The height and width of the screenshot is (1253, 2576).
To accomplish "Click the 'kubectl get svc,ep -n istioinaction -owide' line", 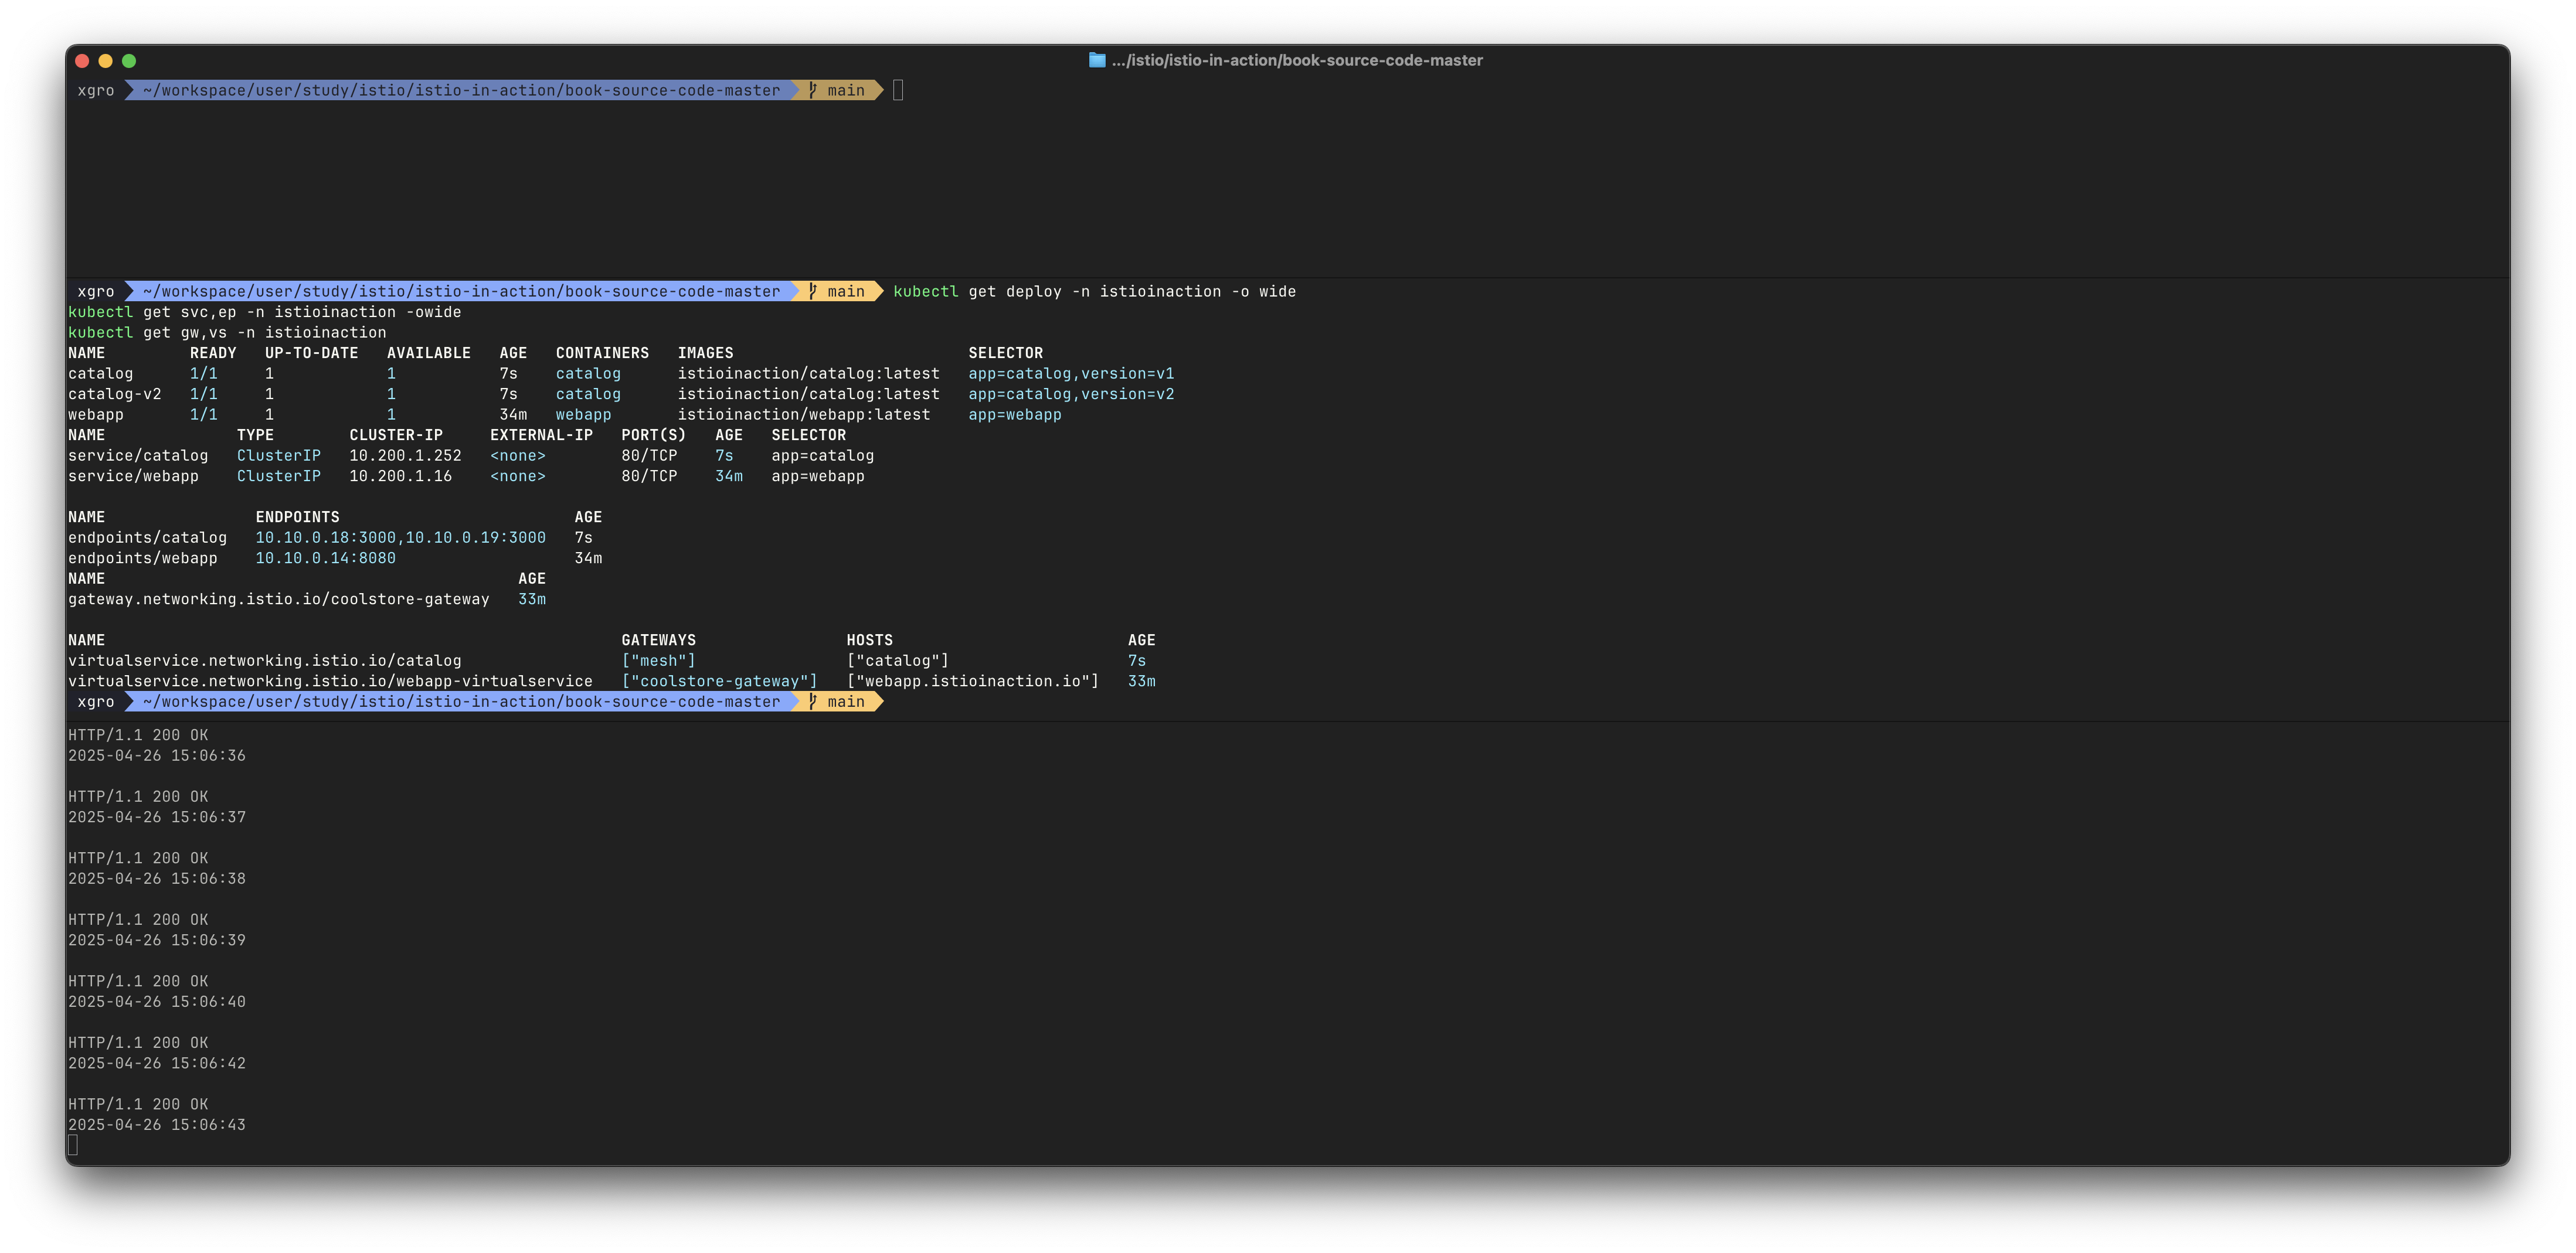I will click(264, 312).
